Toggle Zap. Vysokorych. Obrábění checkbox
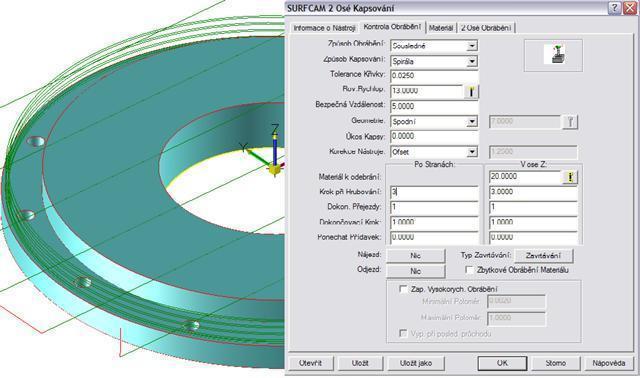The height and width of the screenshot is (378, 640). [x=403, y=289]
